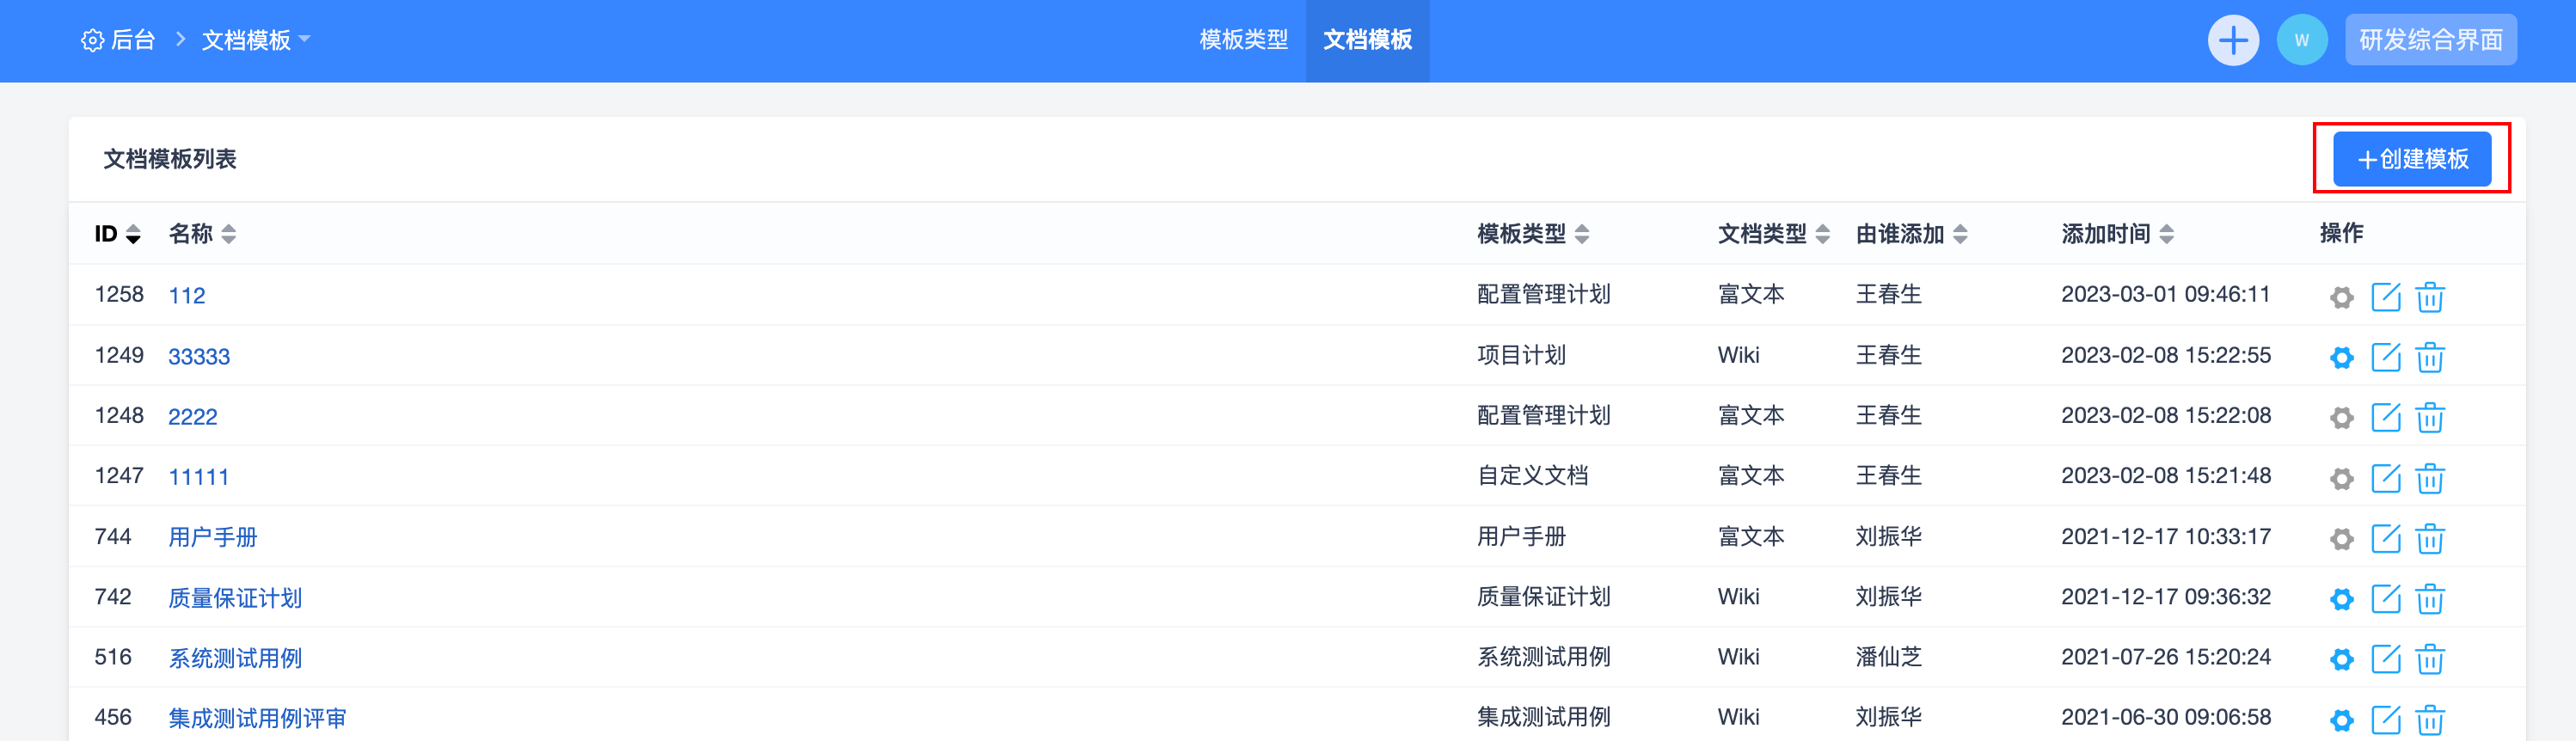Click the gear icon for template 1258

2341,297
